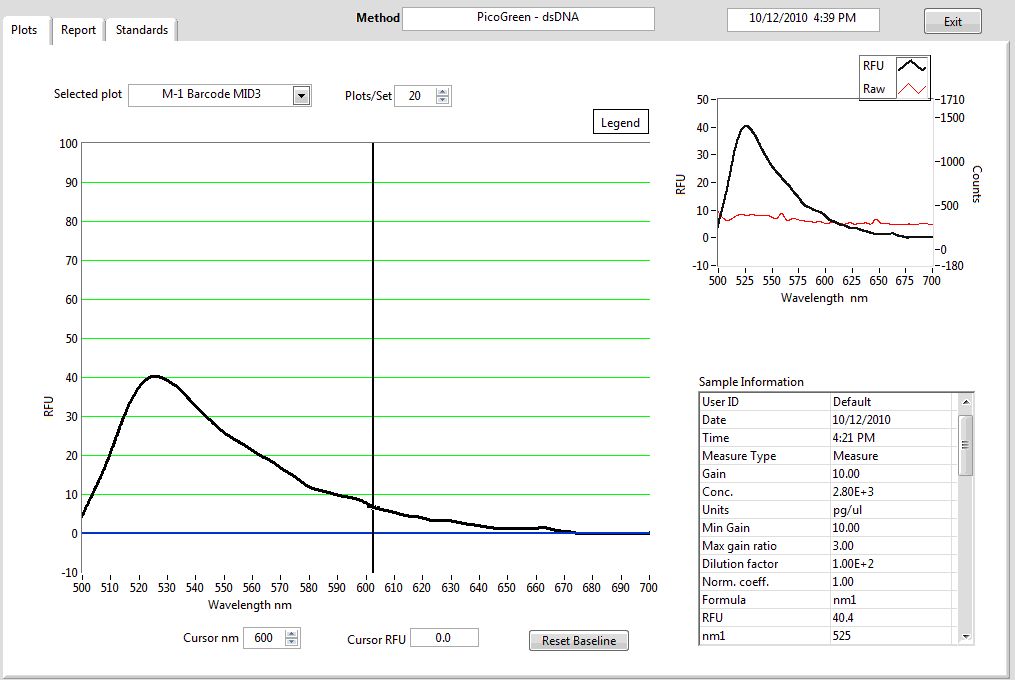1015x680 pixels.
Task: Click scroll-up arrow in Sample Information table
Action: click(x=965, y=402)
